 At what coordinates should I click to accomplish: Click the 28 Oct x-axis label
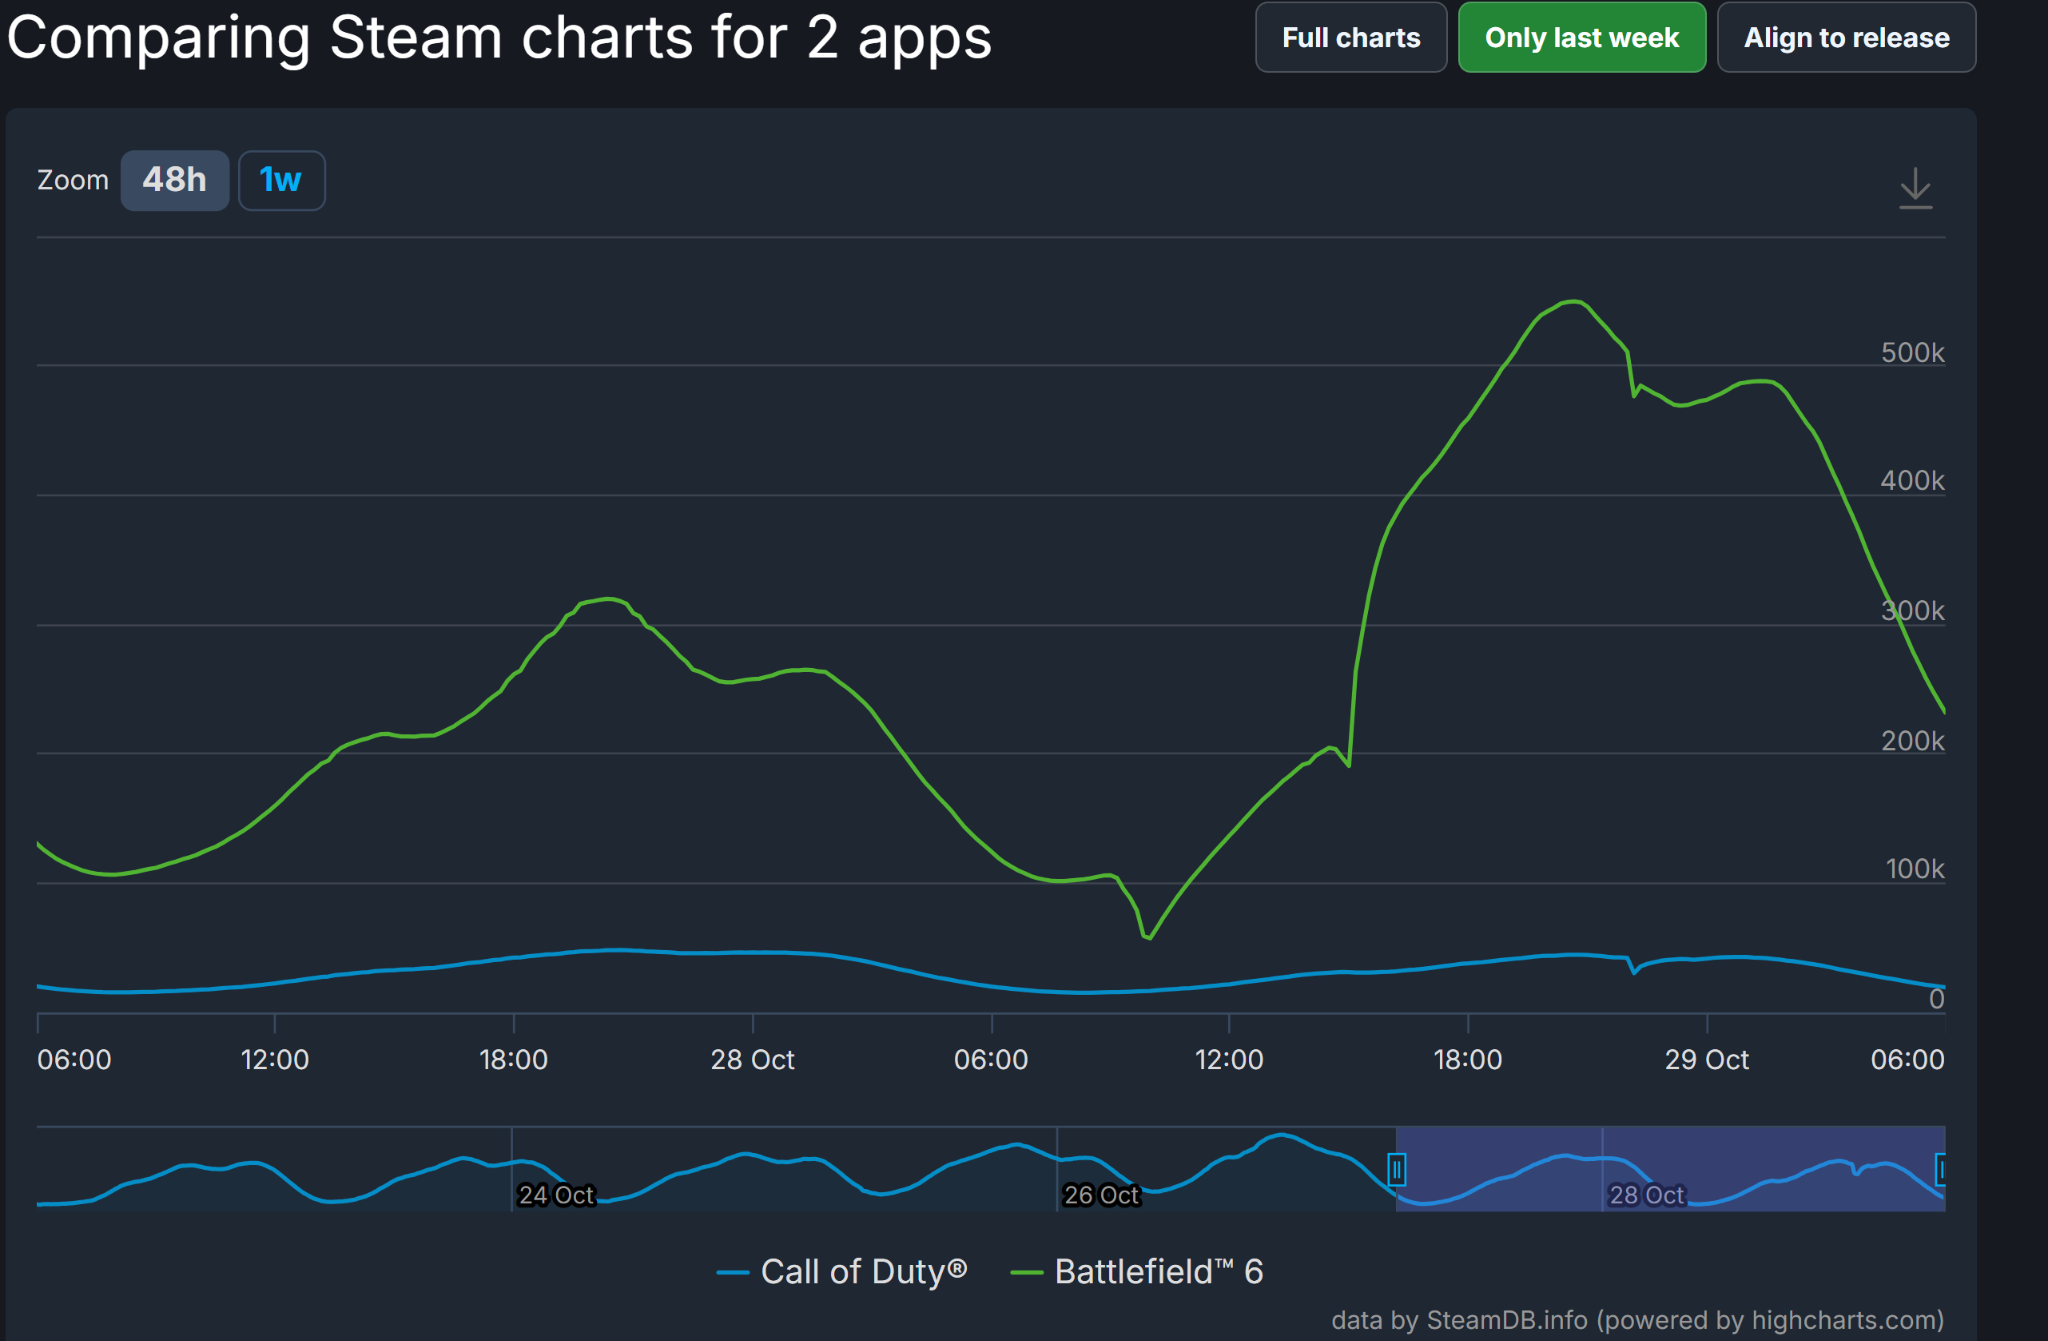pos(752,1059)
